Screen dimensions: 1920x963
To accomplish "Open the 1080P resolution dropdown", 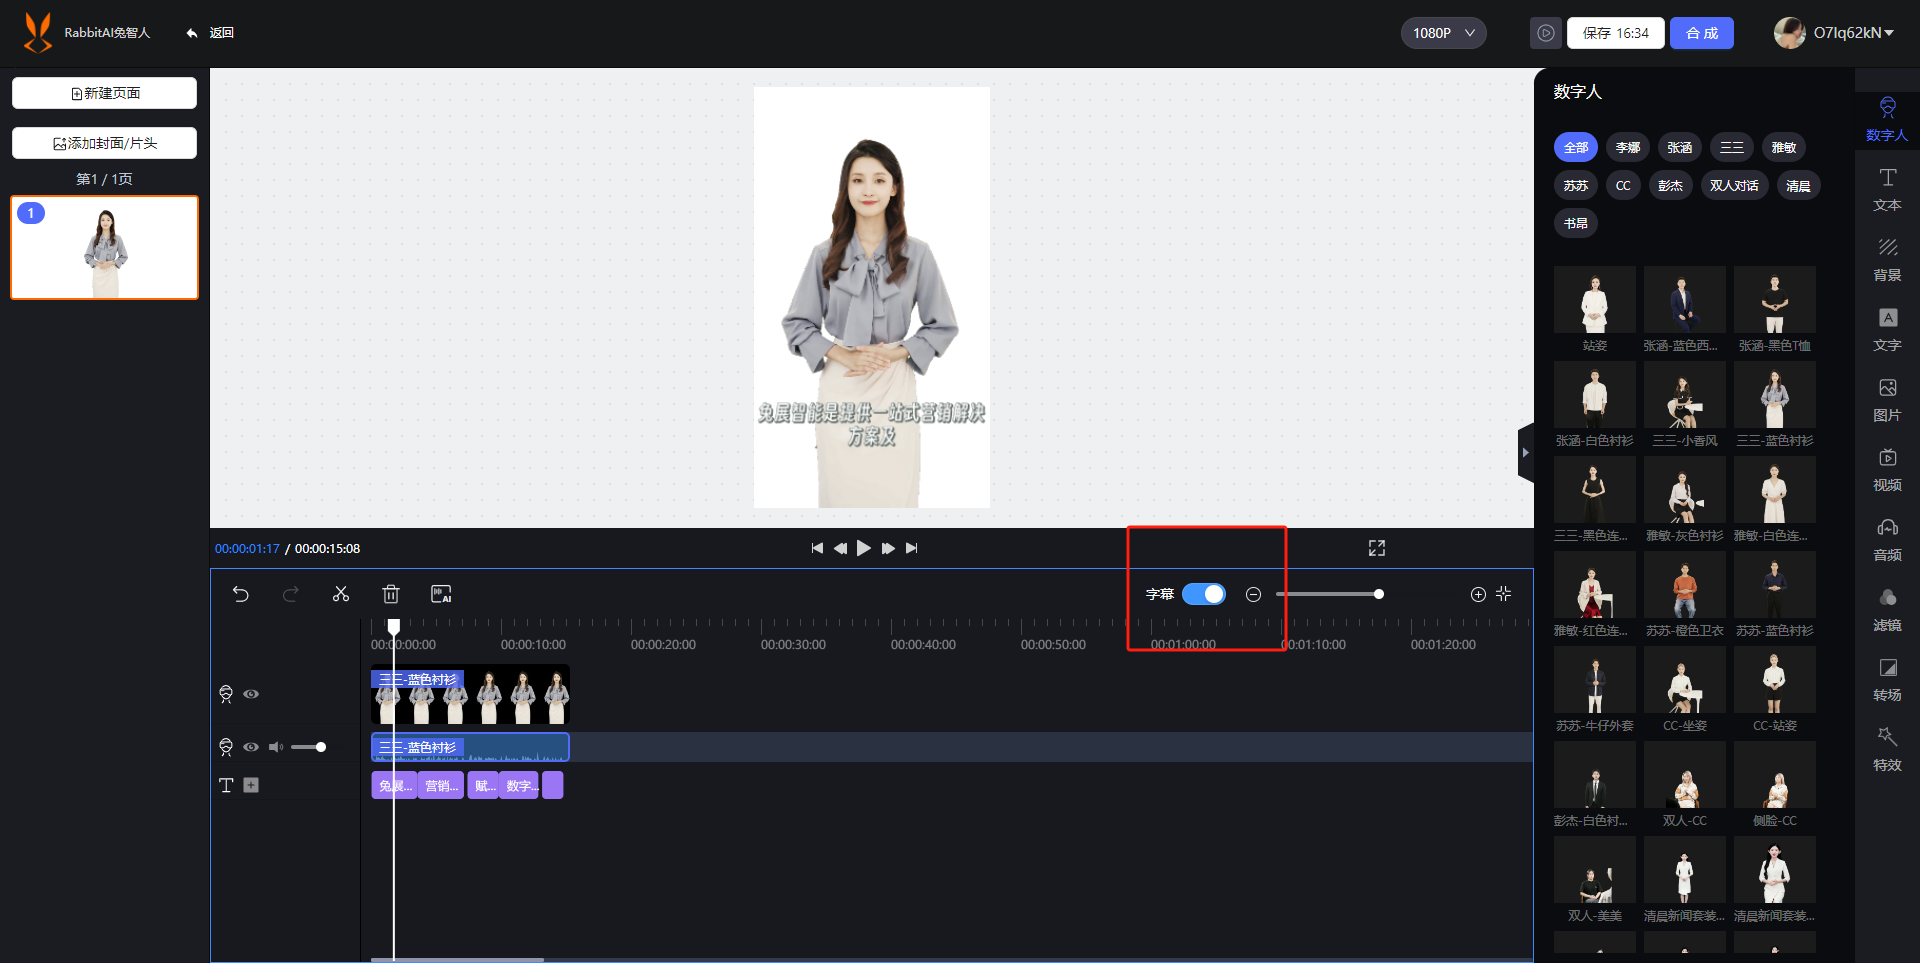I will tap(1443, 33).
